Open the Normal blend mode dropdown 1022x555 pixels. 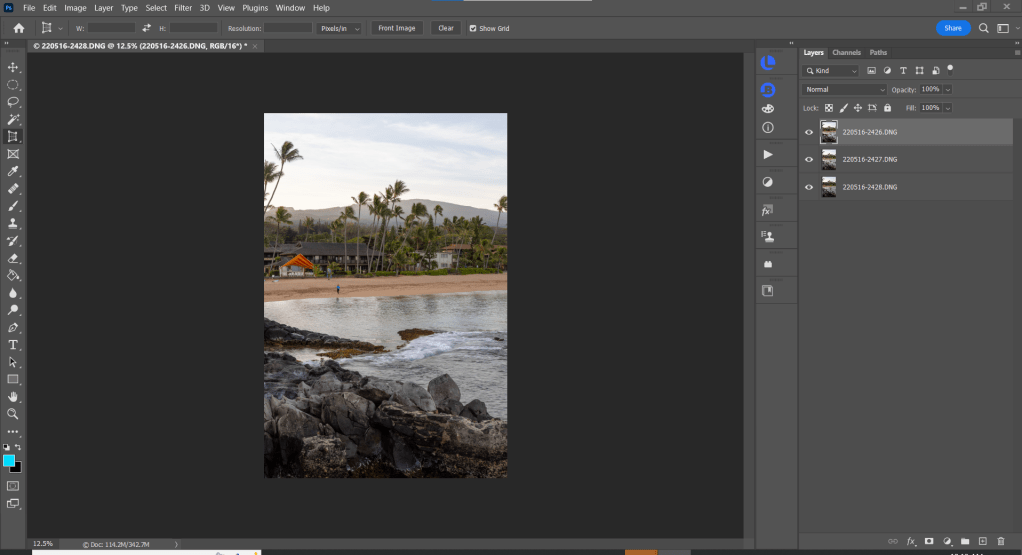[844, 90]
